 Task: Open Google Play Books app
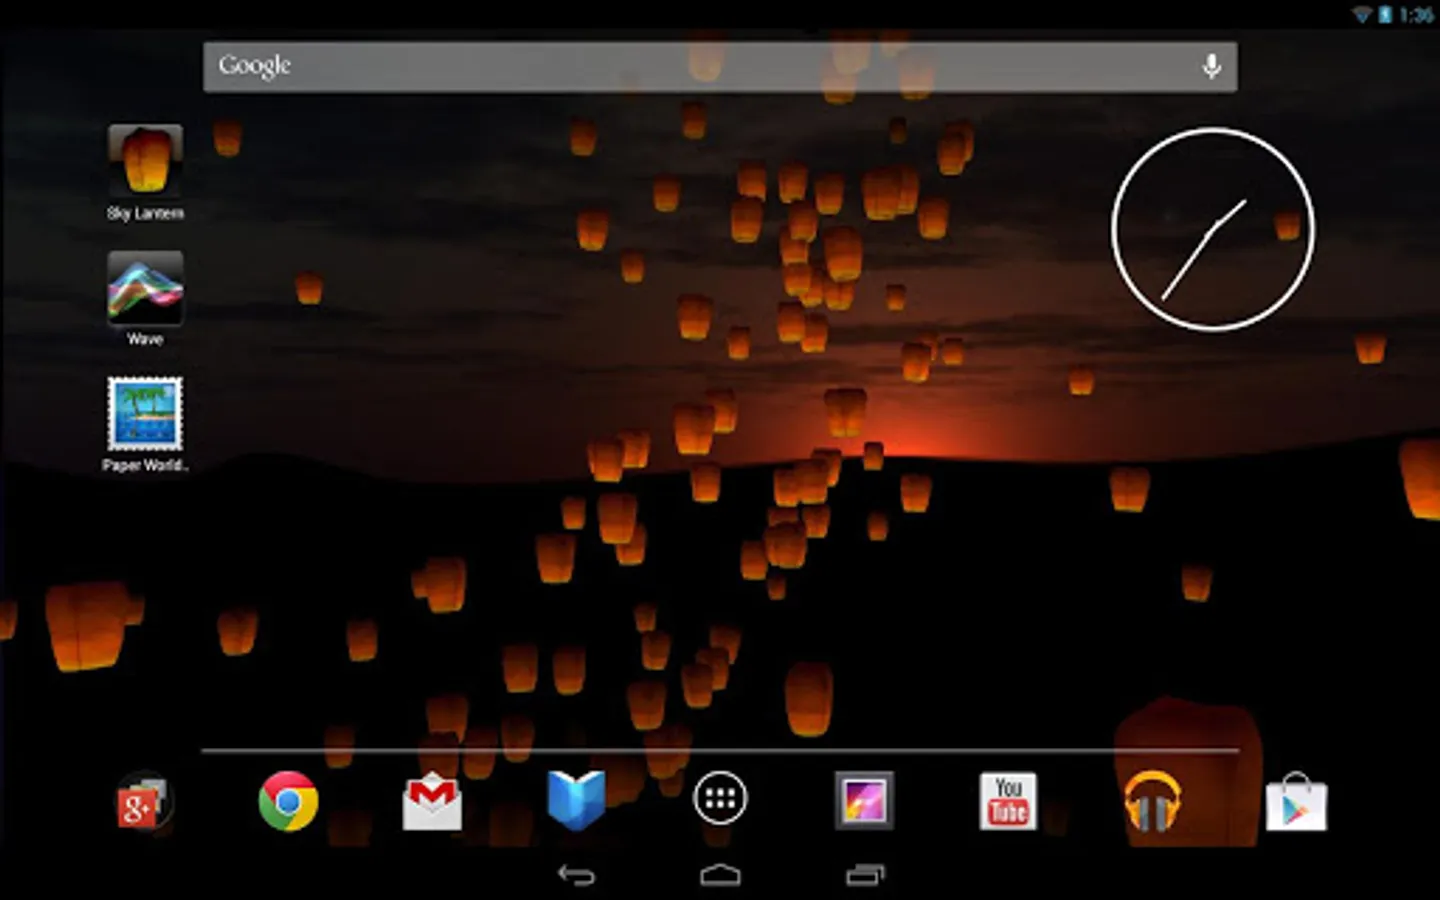point(576,801)
